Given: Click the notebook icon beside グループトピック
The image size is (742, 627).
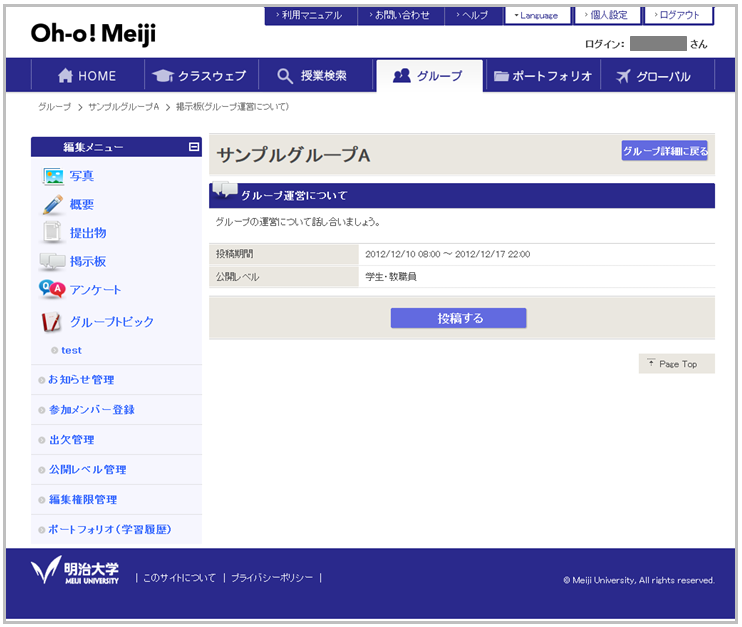Looking at the screenshot, I should pos(51,322).
